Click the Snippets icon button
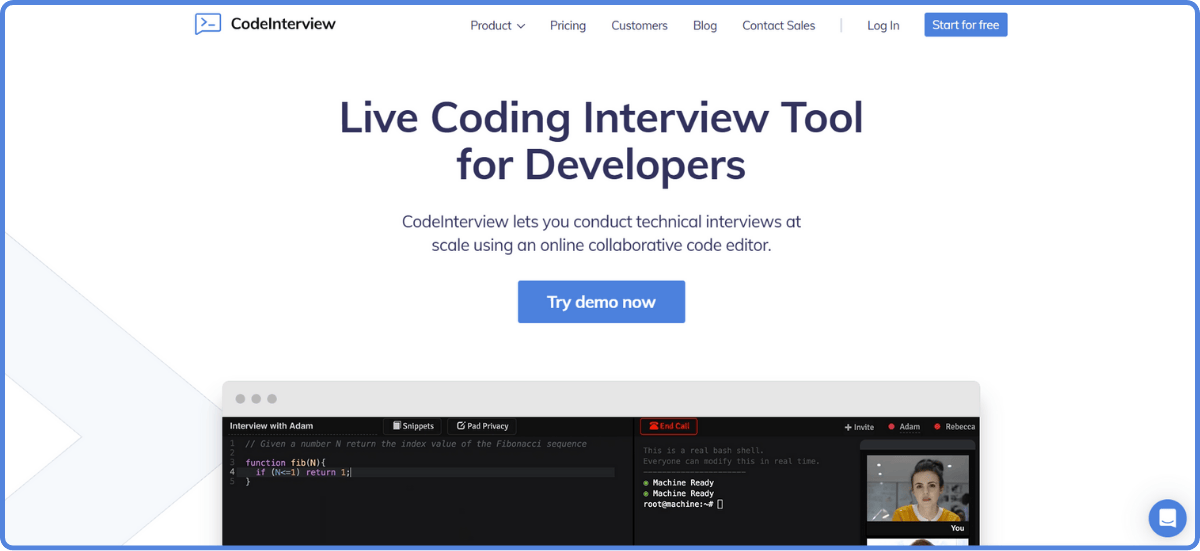This screenshot has width=1200, height=551. [397, 426]
